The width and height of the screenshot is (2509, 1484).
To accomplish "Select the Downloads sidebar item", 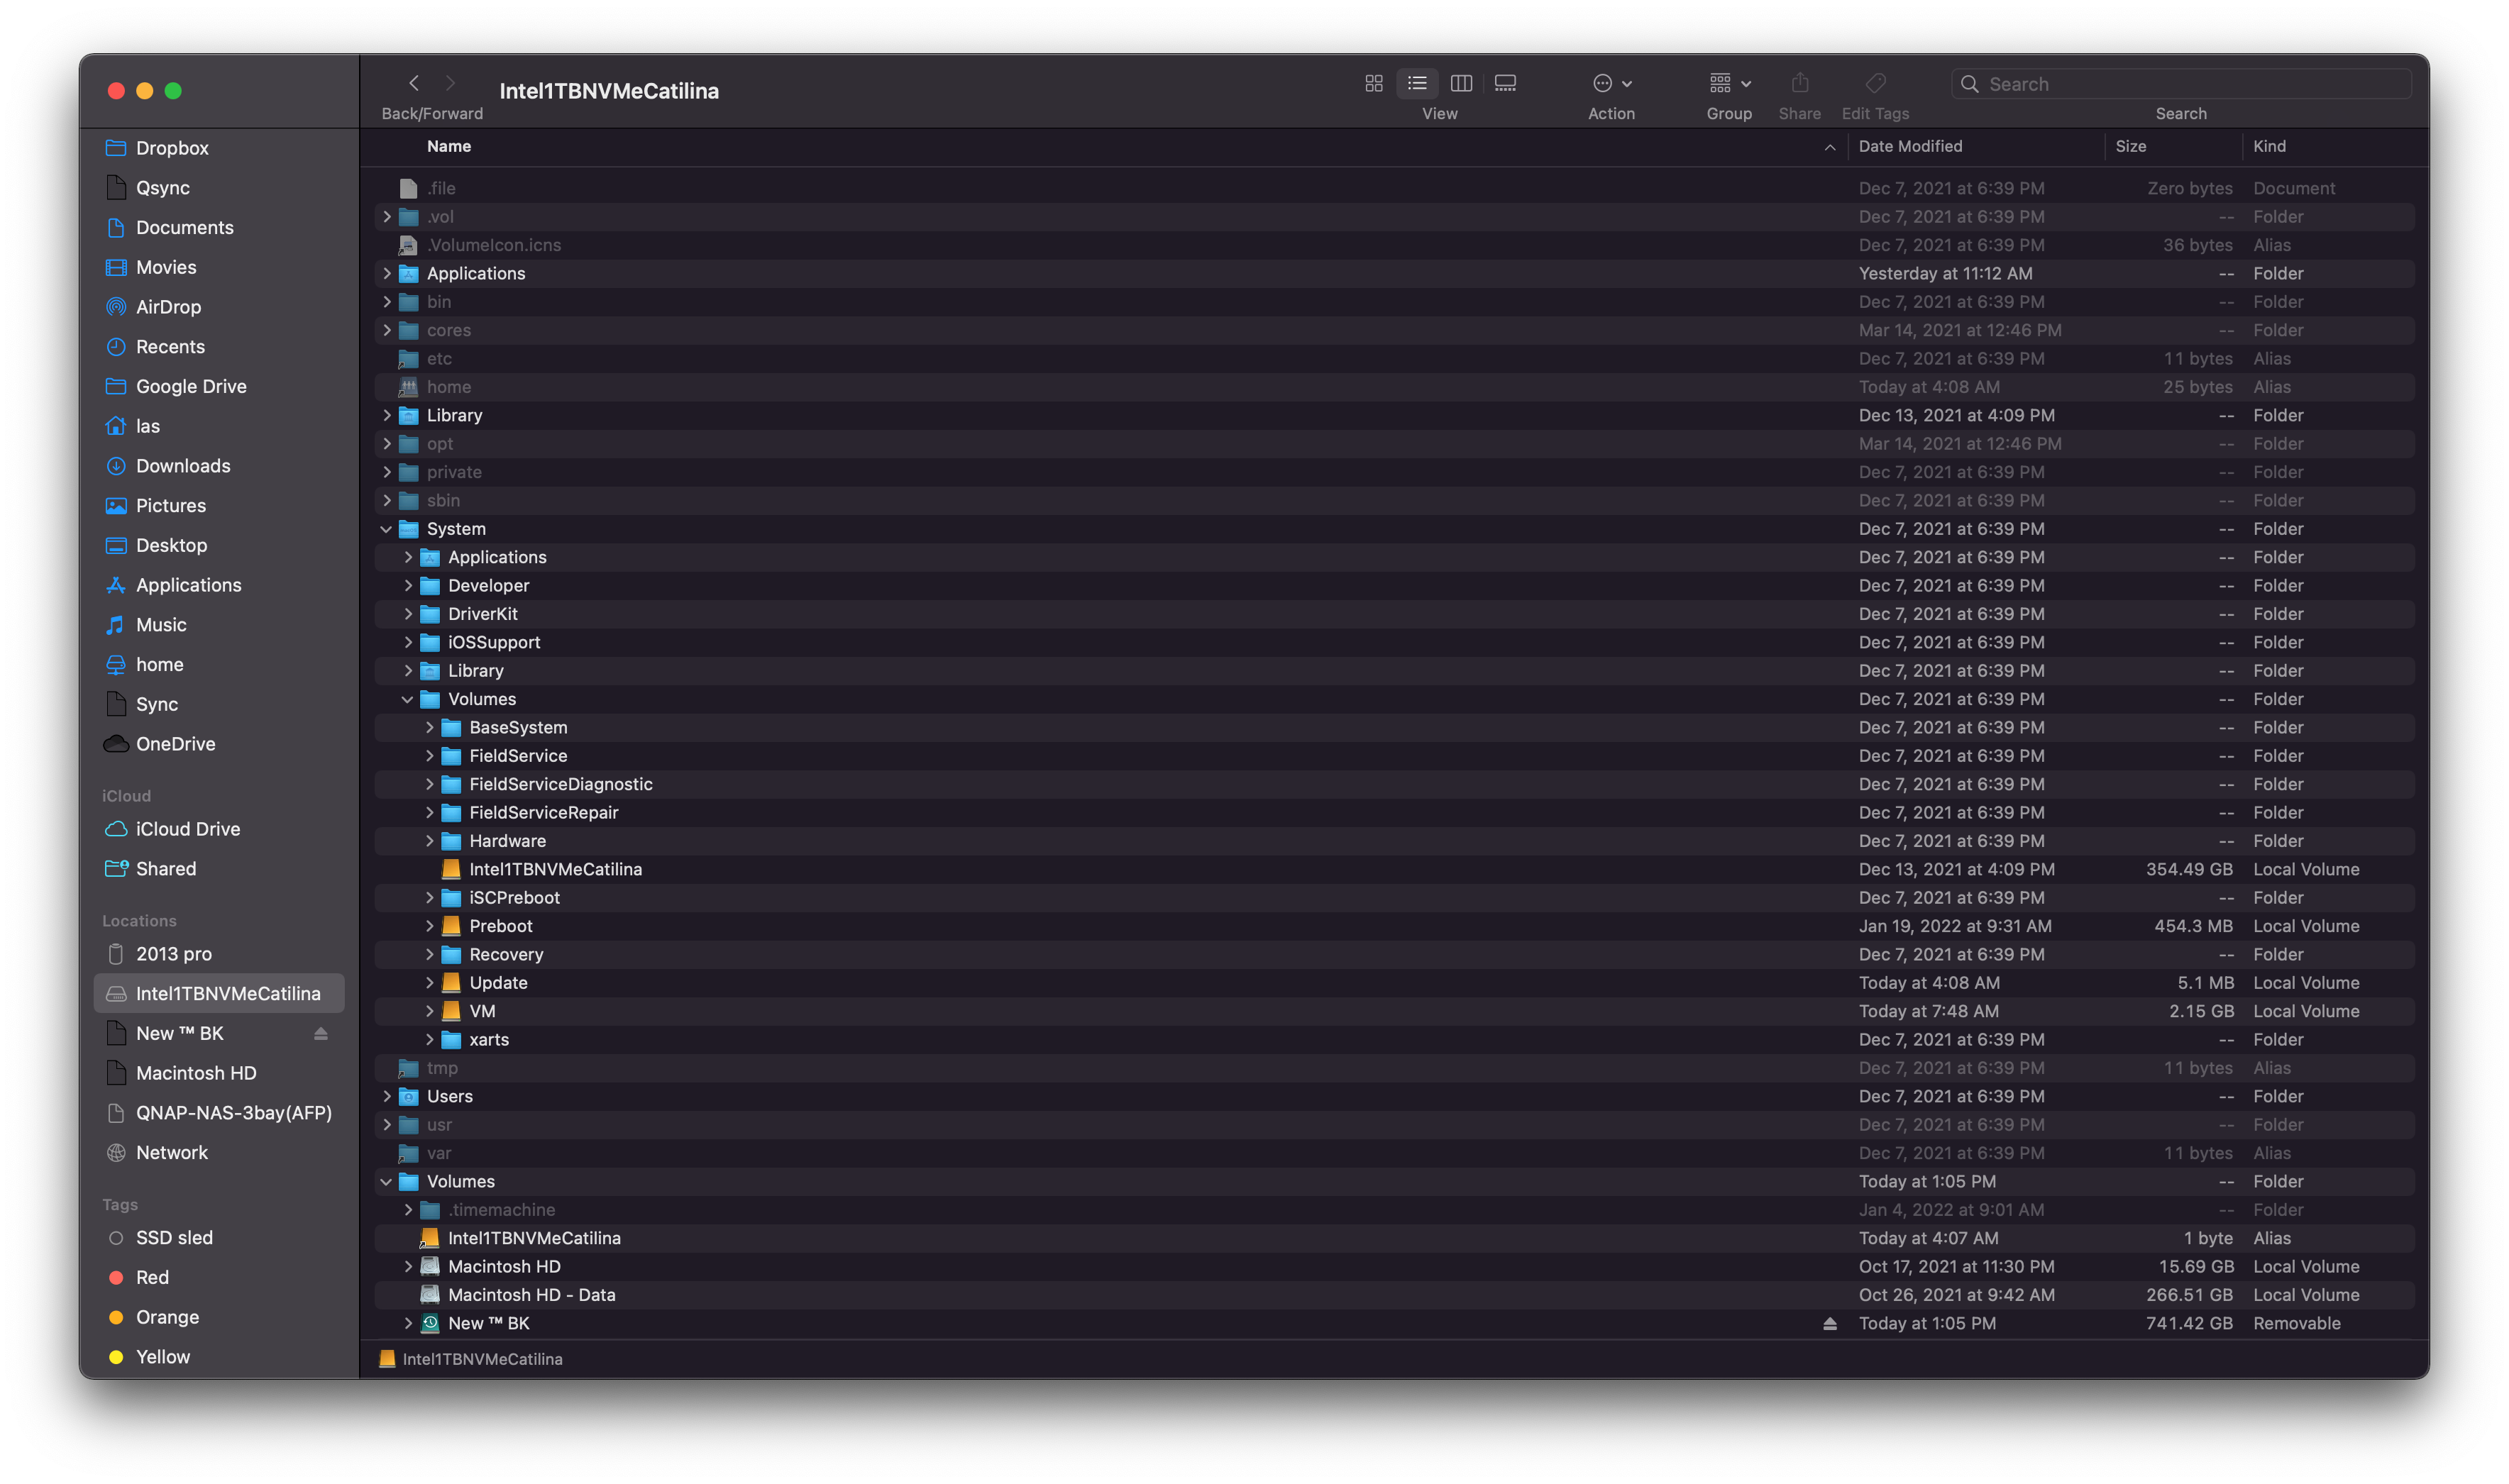I will pyautogui.click(x=182, y=466).
